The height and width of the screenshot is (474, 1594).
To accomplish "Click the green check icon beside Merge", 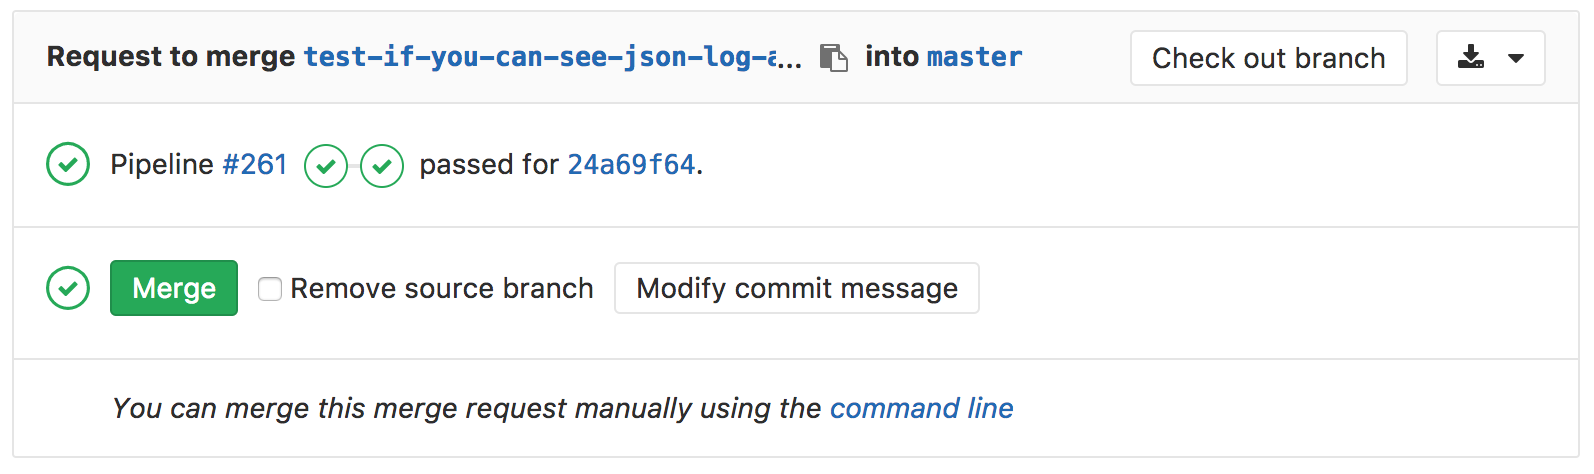I will pyautogui.click(x=68, y=289).
